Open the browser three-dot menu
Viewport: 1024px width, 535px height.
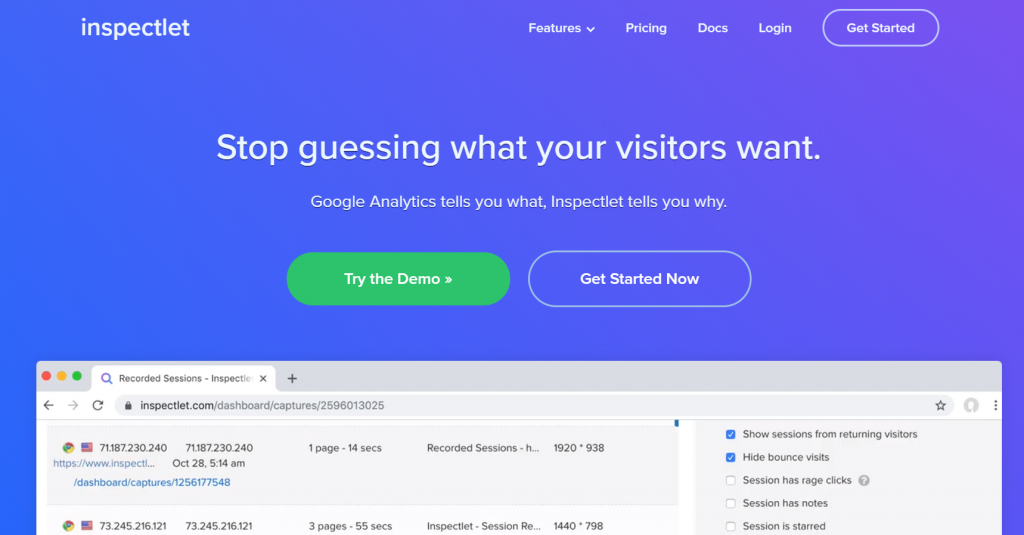point(995,406)
